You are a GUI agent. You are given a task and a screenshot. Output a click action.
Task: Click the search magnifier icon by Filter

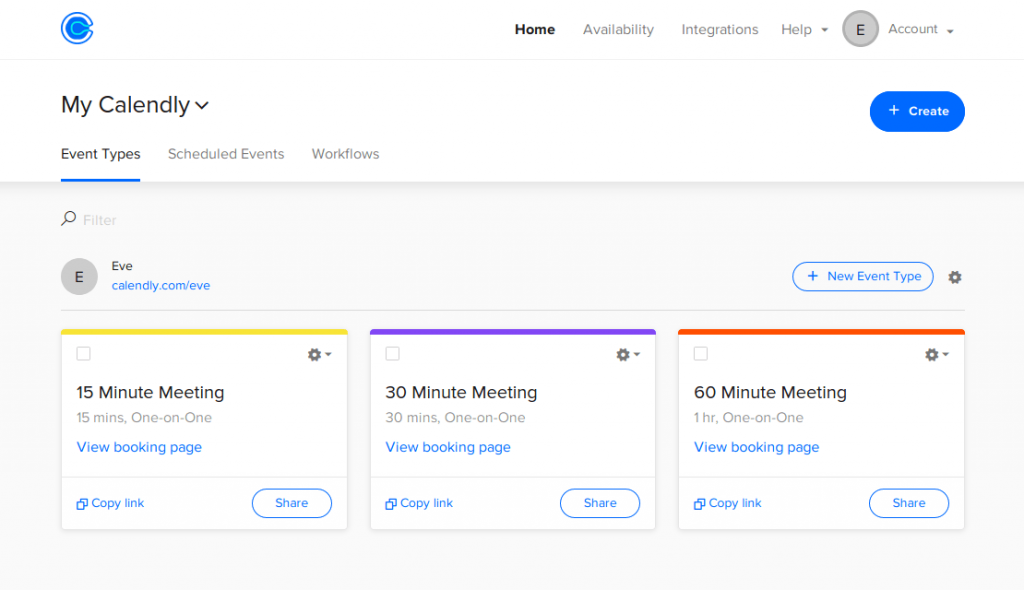point(69,218)
